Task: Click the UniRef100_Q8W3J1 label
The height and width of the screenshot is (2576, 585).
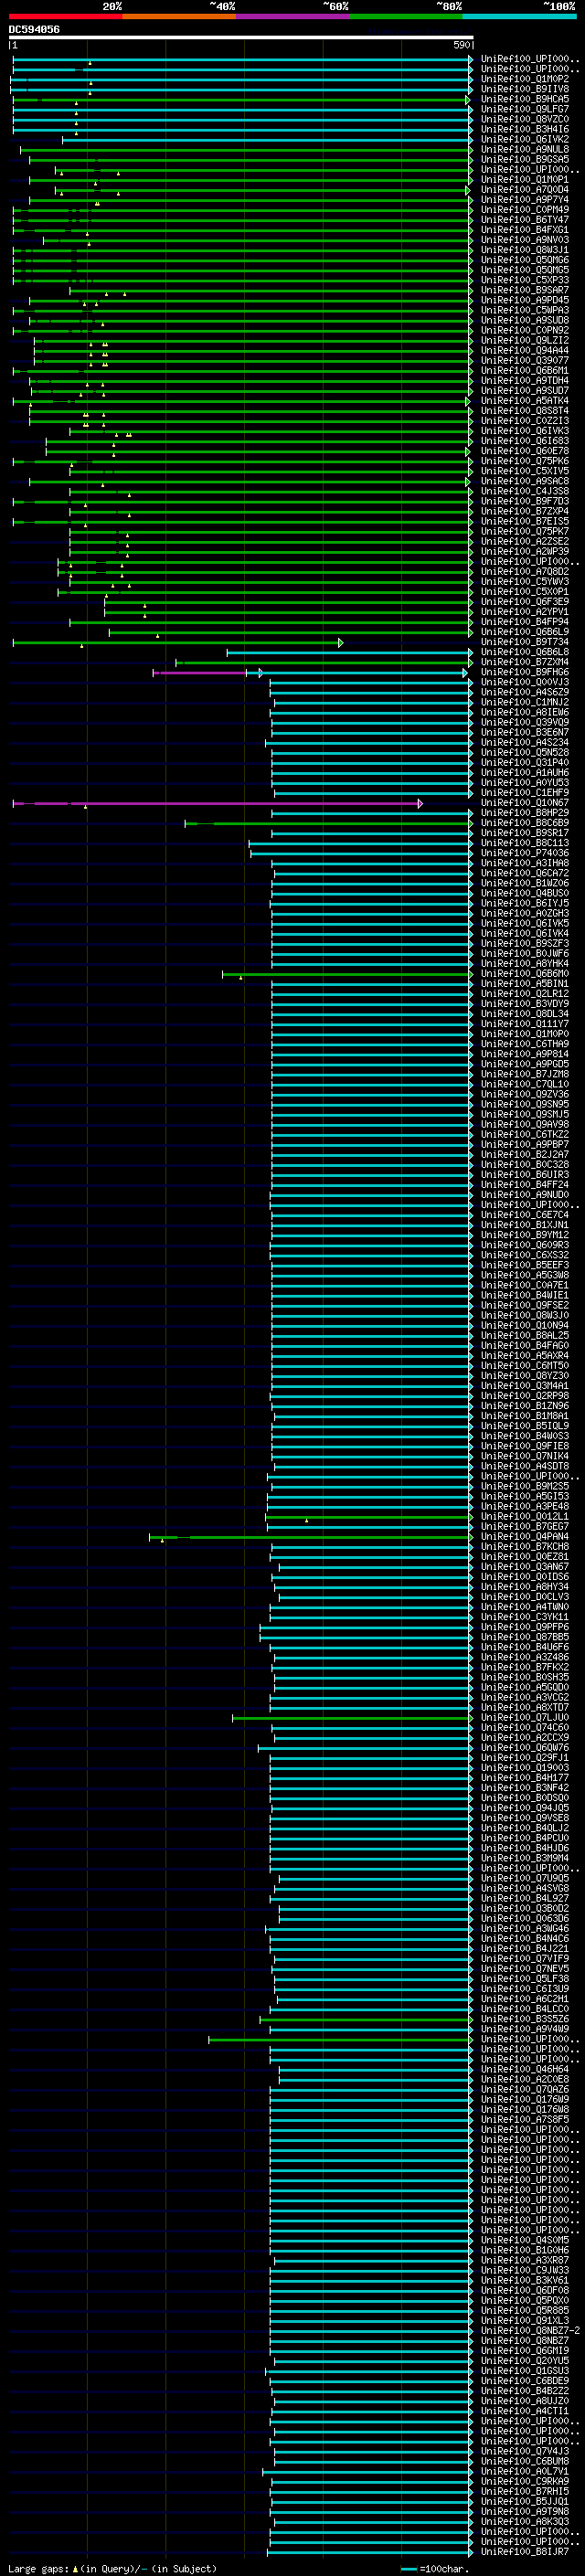Action: [x=524, y=250]
